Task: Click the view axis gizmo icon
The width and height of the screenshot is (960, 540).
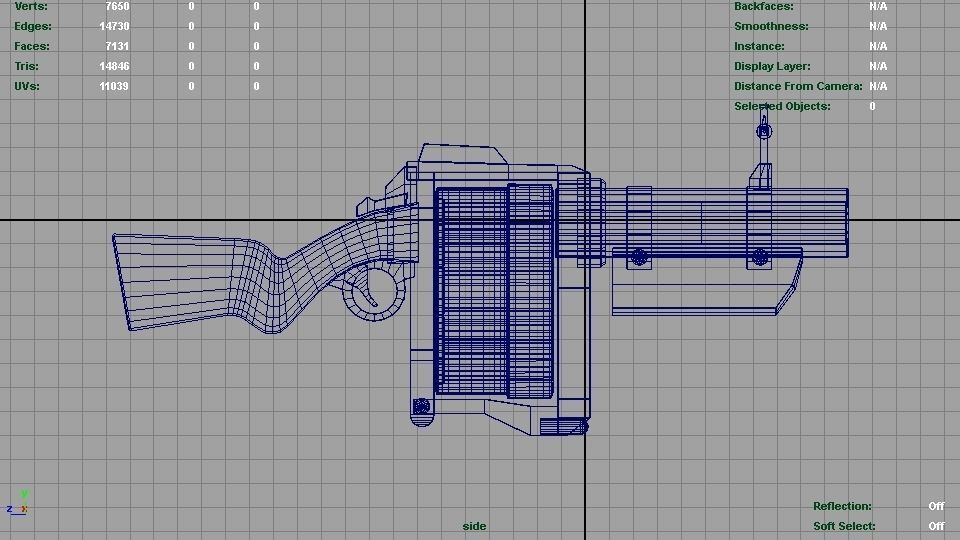Action: click(x=17, y=503)
